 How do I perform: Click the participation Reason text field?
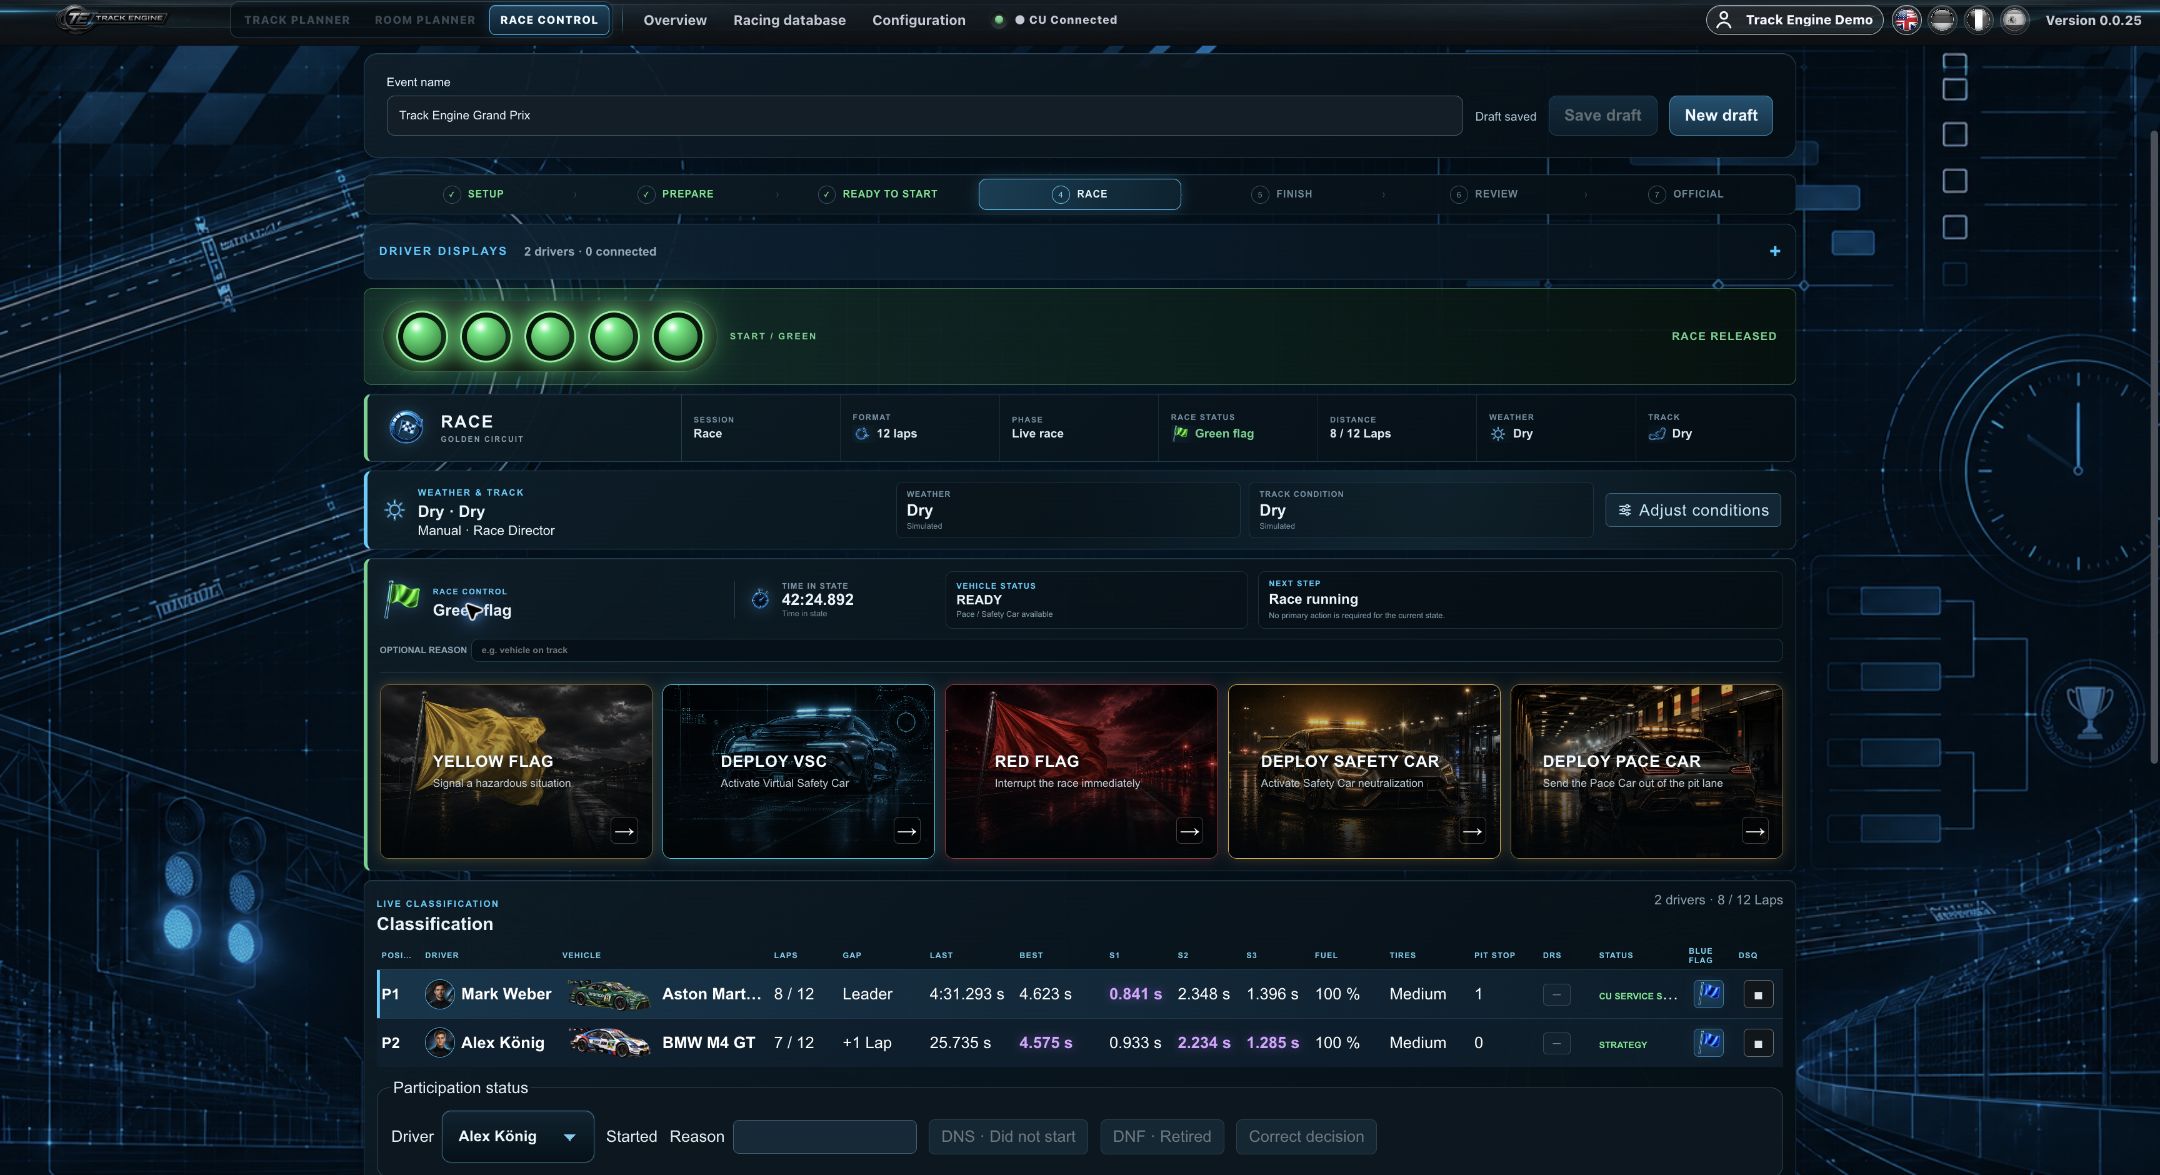(x=825, y=1137)
